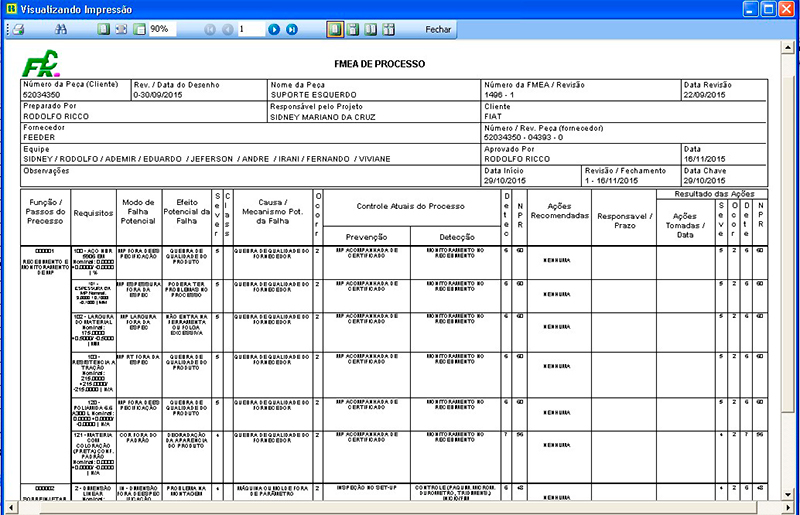Click the FEEDER supplier value

(39, 137)
